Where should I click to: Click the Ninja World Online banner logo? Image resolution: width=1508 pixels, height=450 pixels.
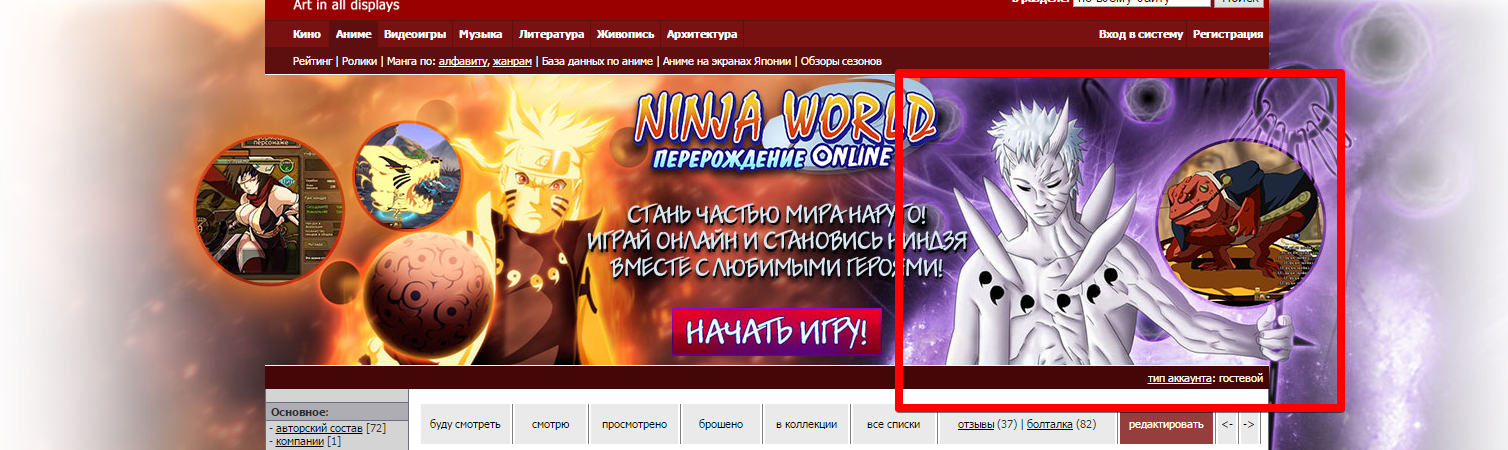(x=784, y=132)
